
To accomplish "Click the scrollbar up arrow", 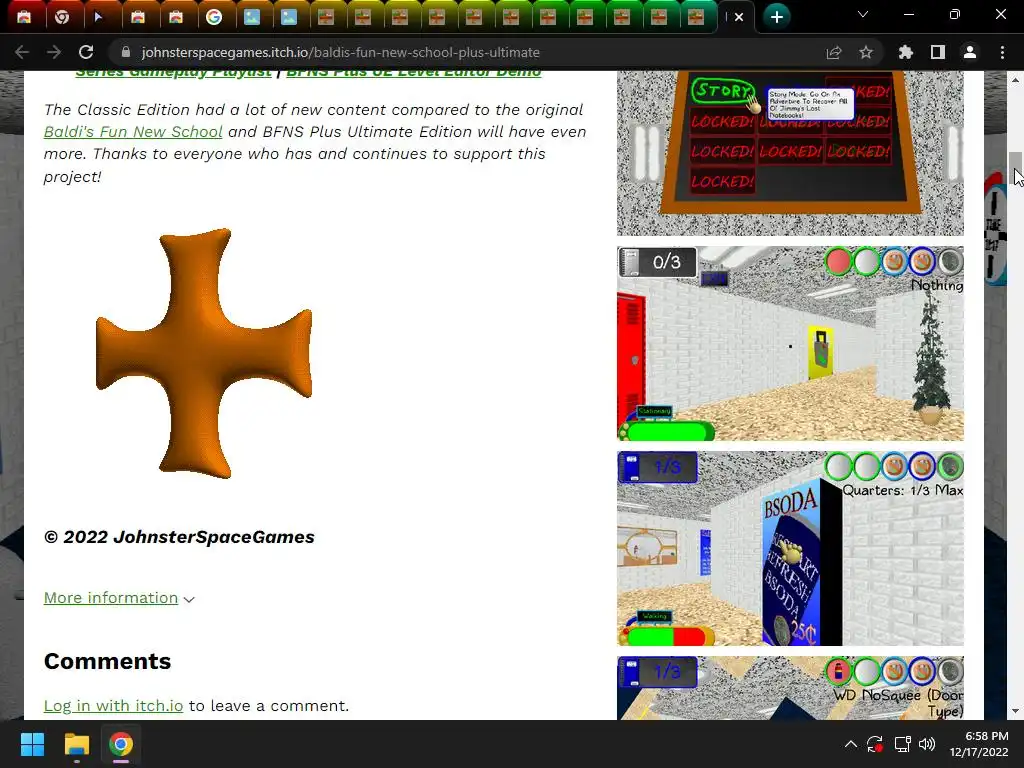I will [x=1015, y=79].
